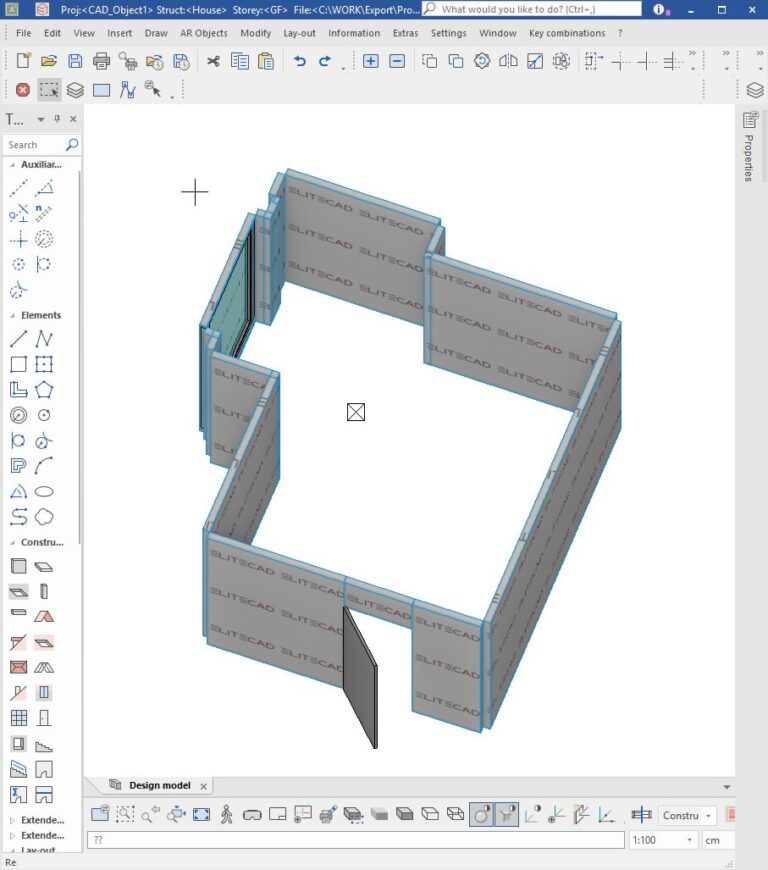Open file with folder icon
This screenshot has width=768, height=870.
click(x=49, y=60)
